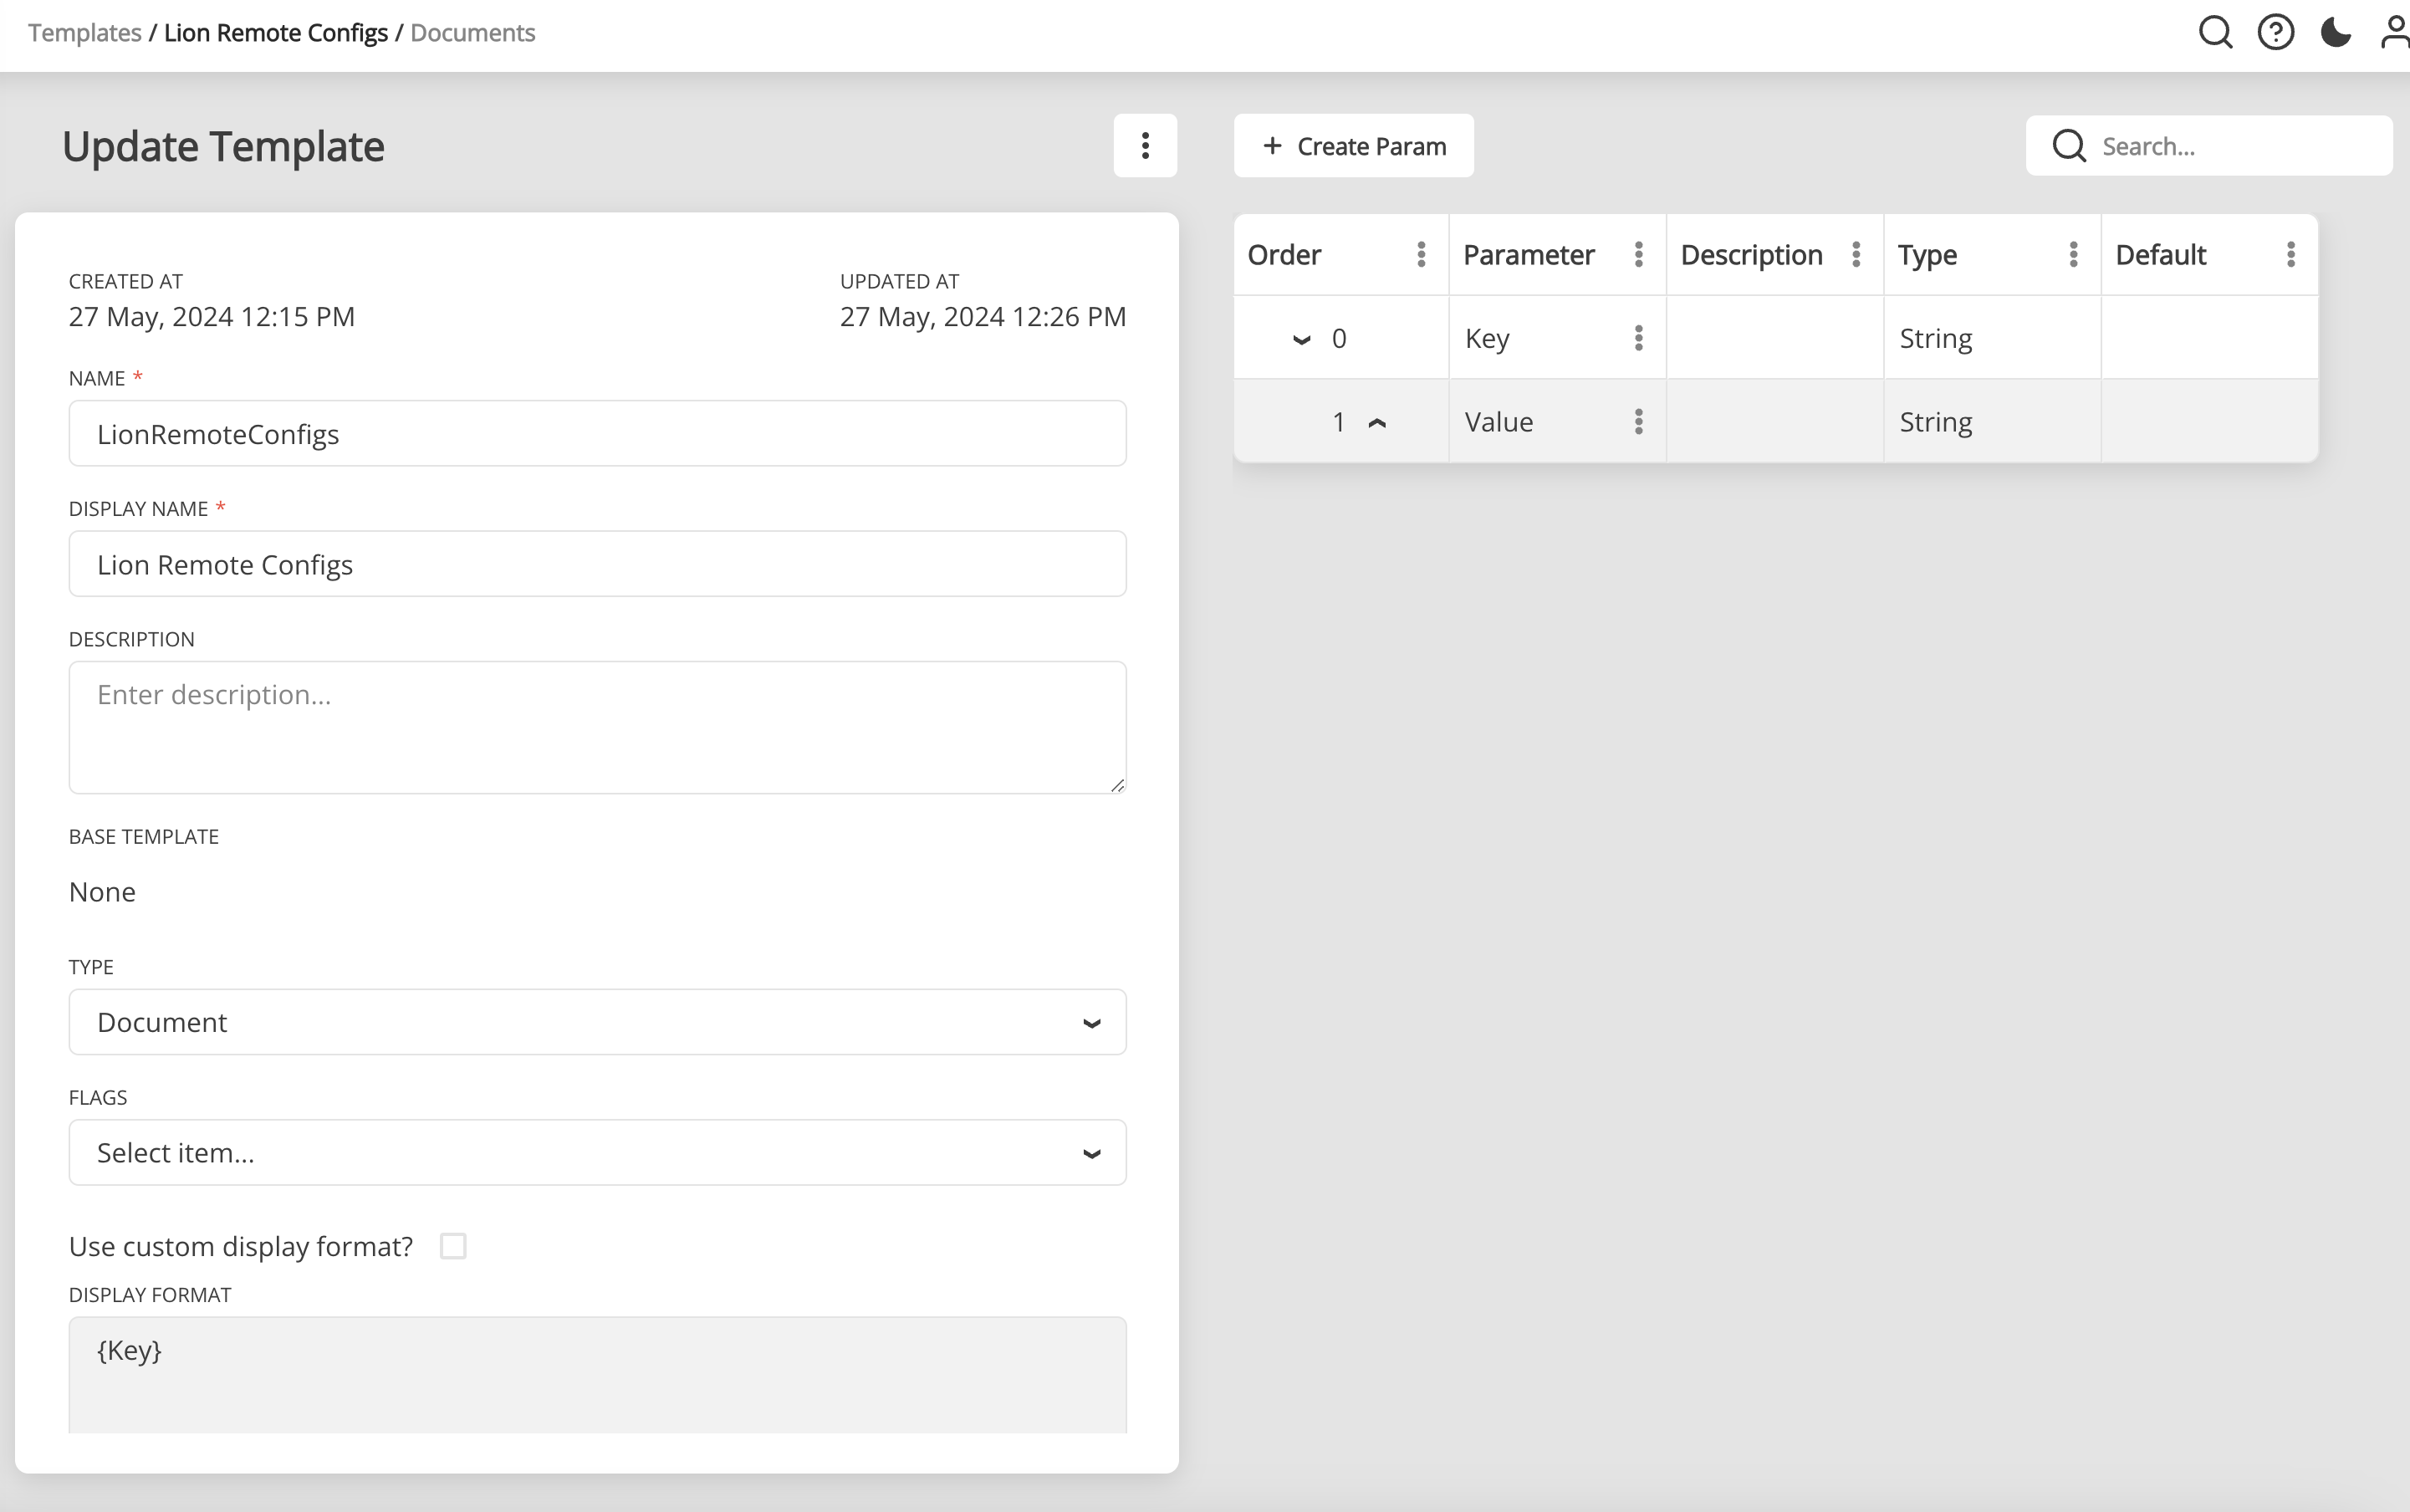The width and height of the screenshot is (2410, 1512).
Task: Go to Lion Remote Configs breadcrumb
Action: [275, 33]
